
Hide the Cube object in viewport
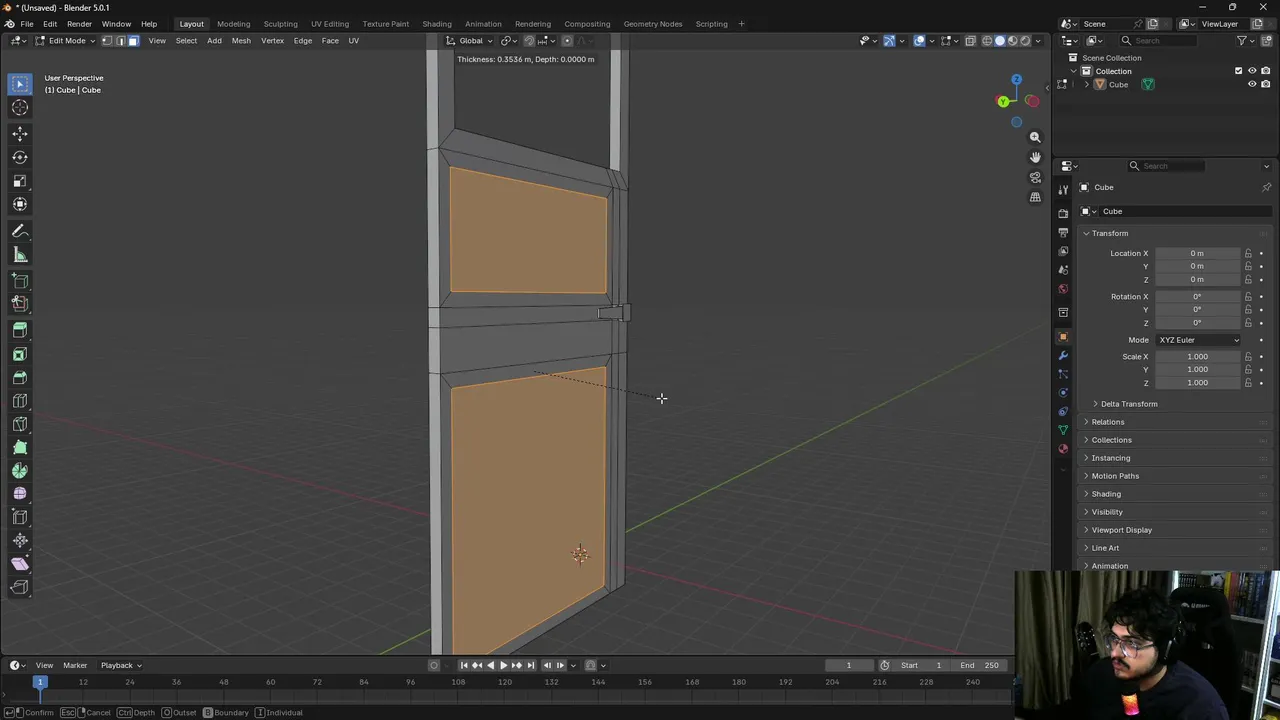coord(1252,85)
